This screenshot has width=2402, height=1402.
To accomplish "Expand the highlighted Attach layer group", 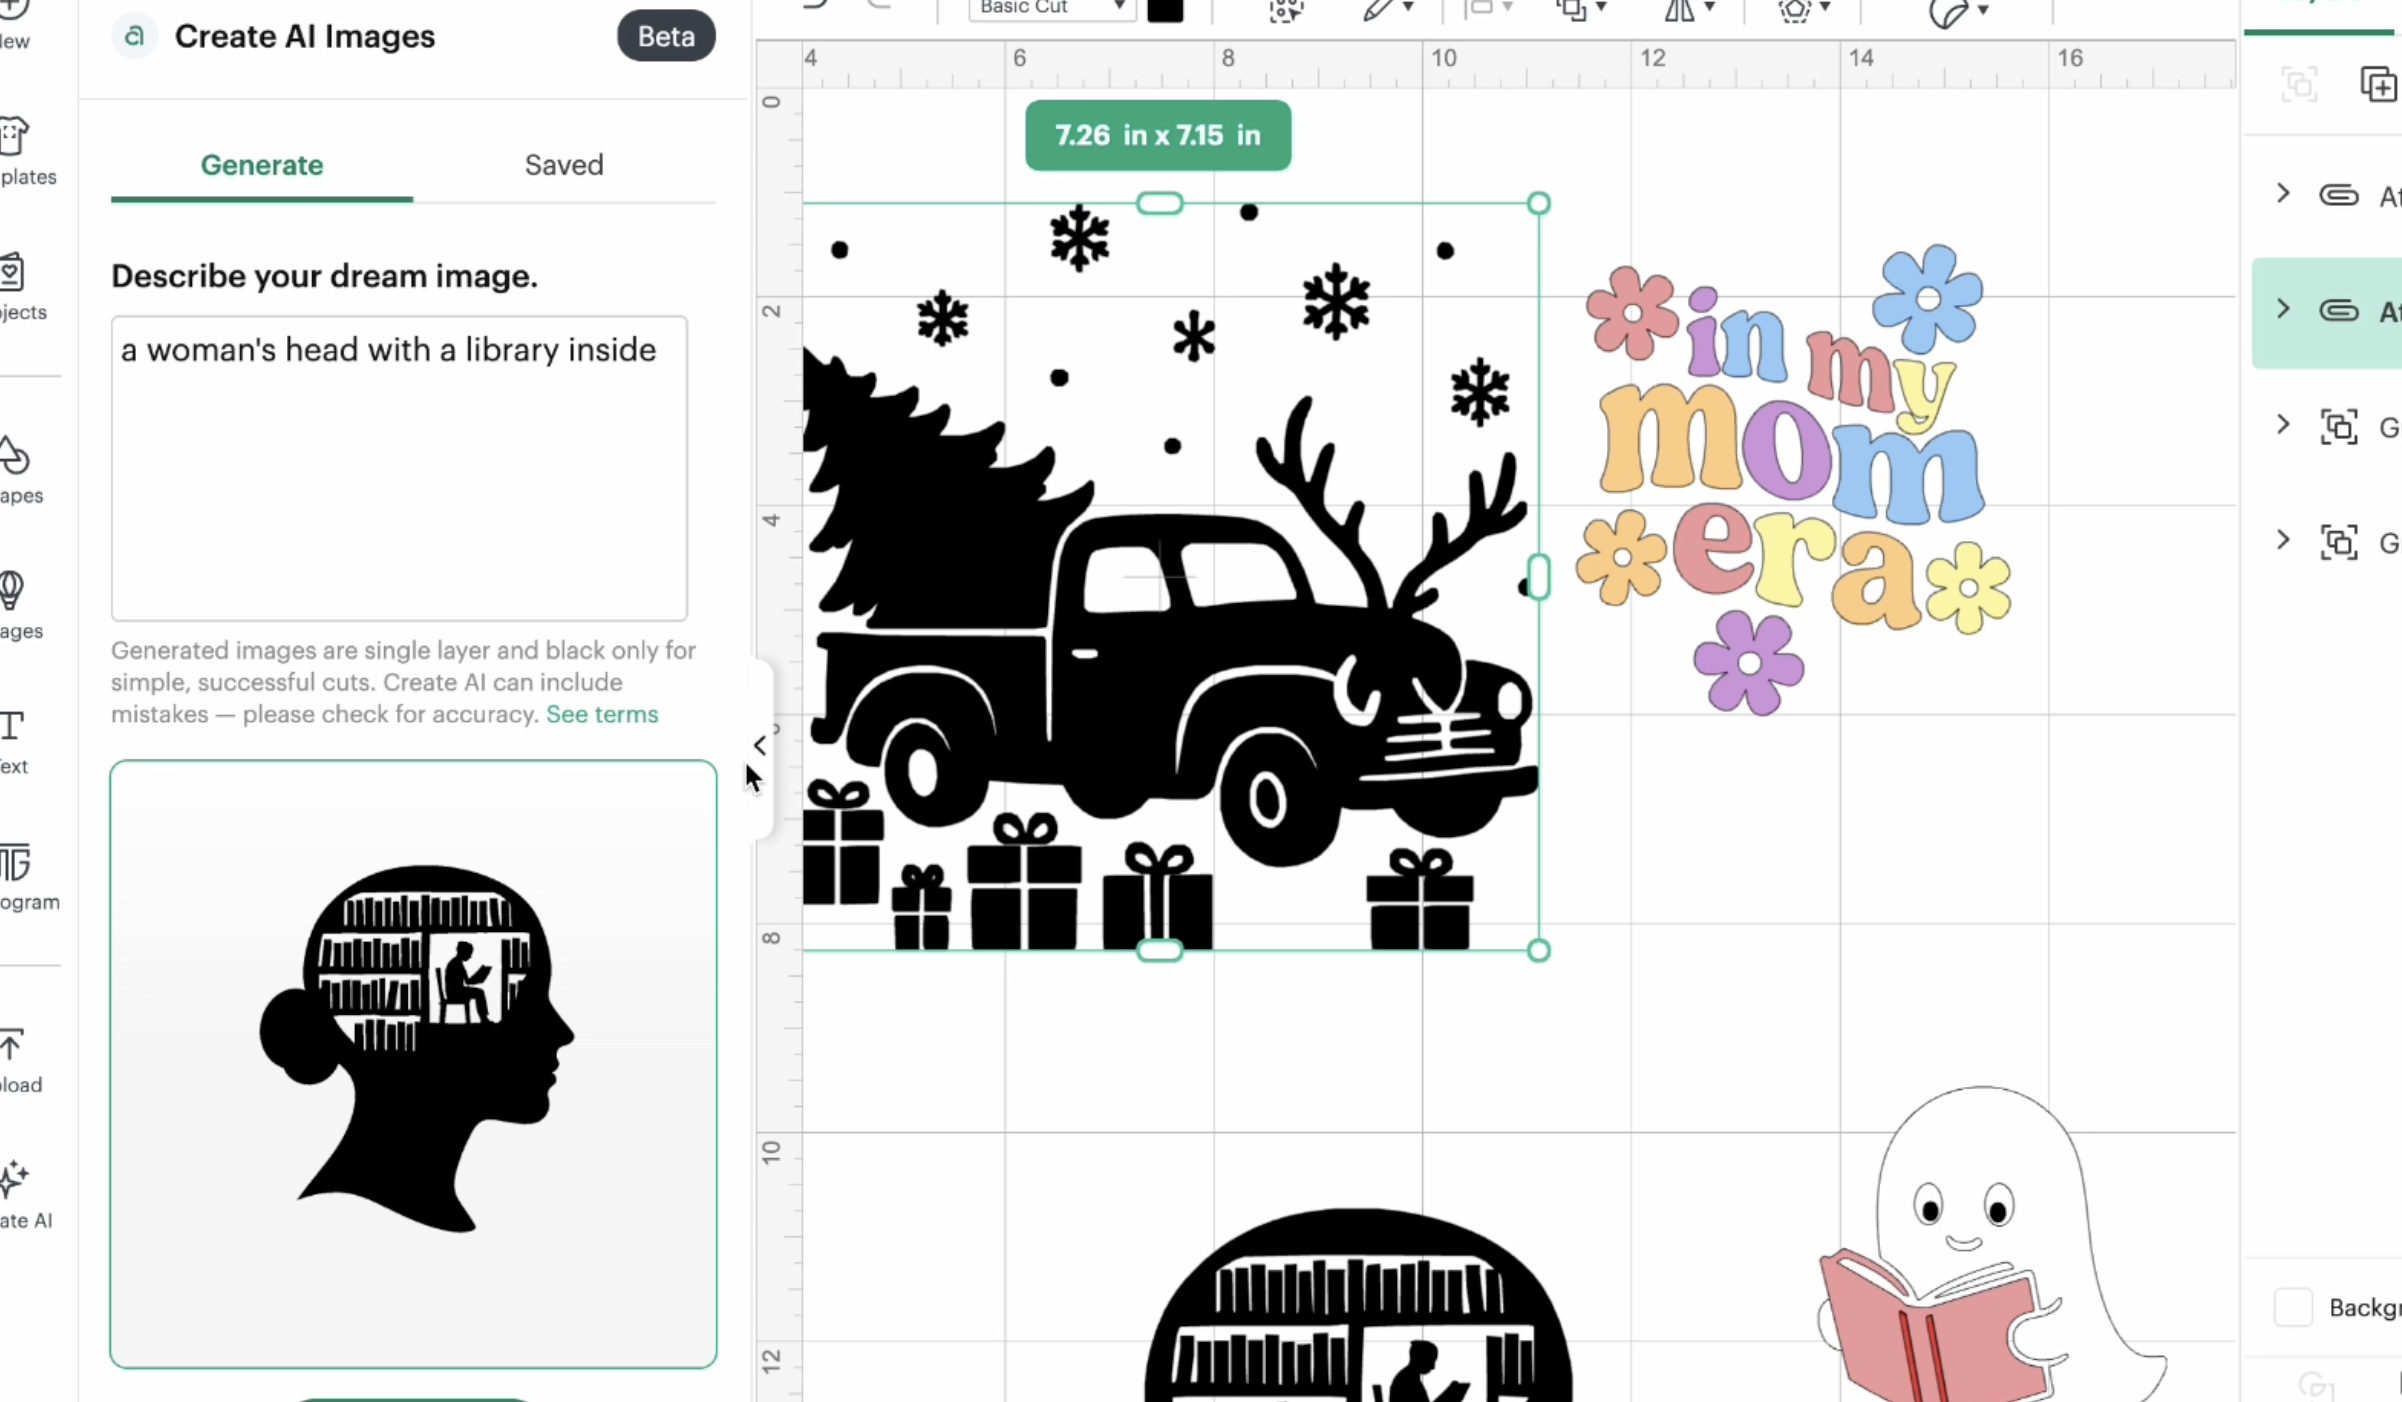I will pos(2284,309).
